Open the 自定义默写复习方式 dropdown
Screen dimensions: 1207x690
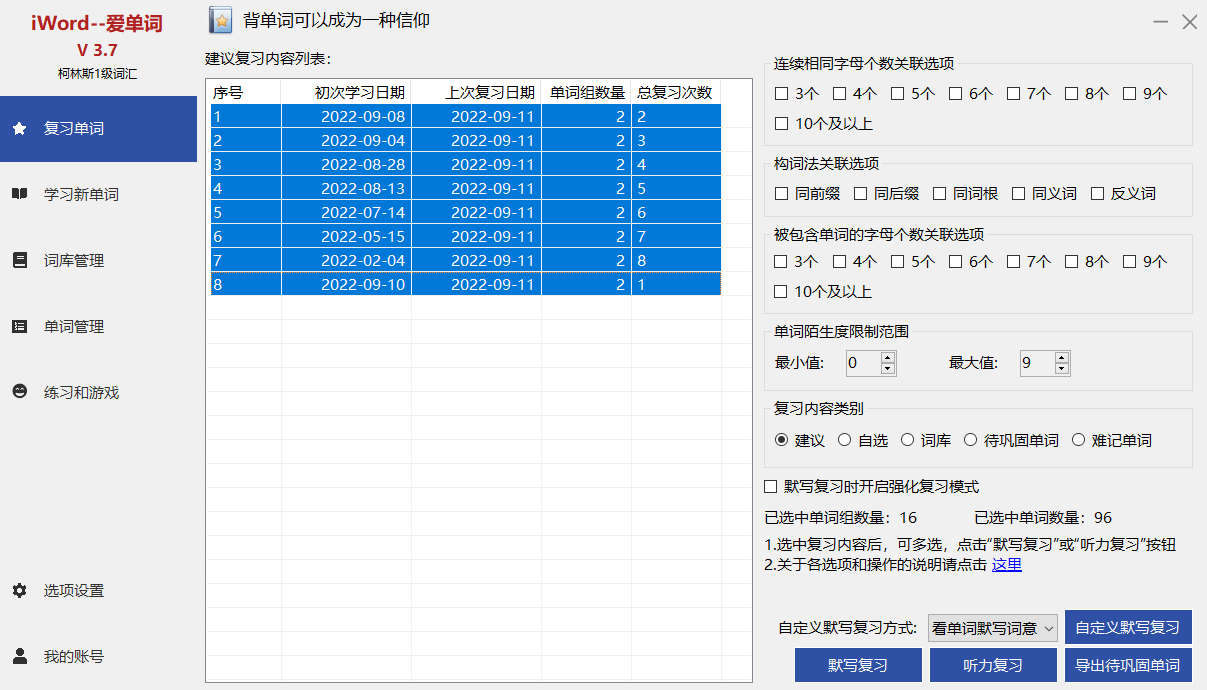[992, 628]
